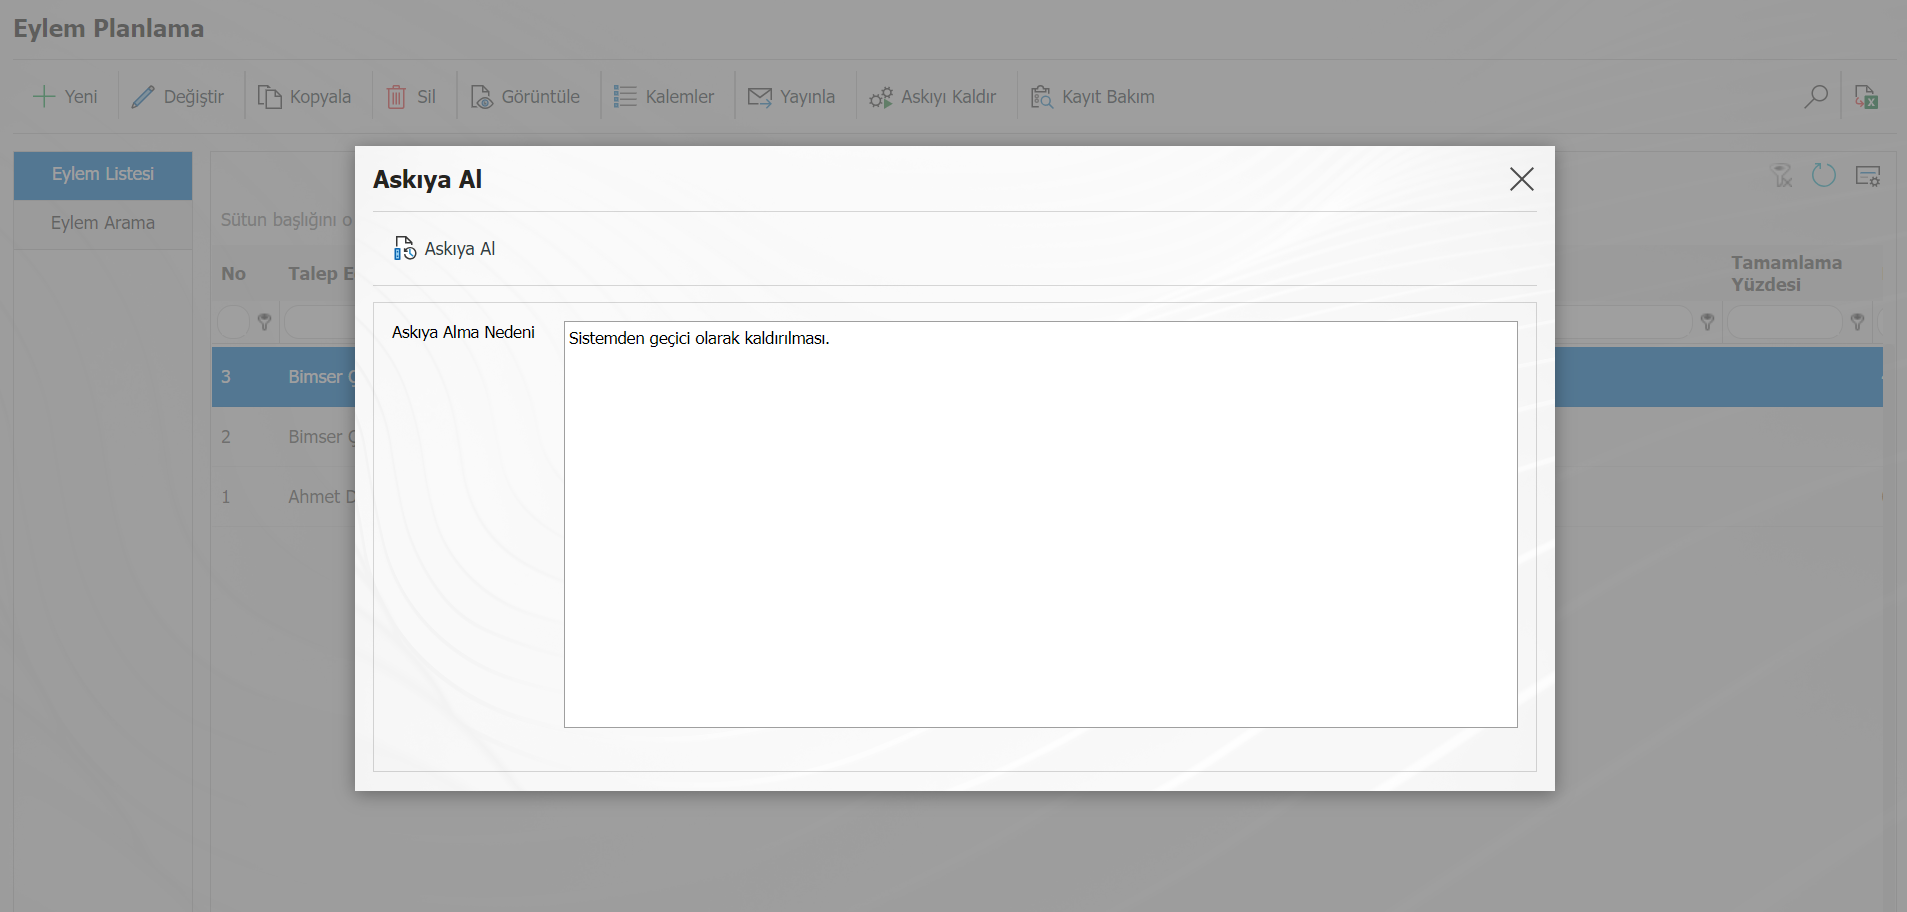This screenshot has height=912, width=1907.
Task: Click the Kalemler button label
Action: pos(680,97)
